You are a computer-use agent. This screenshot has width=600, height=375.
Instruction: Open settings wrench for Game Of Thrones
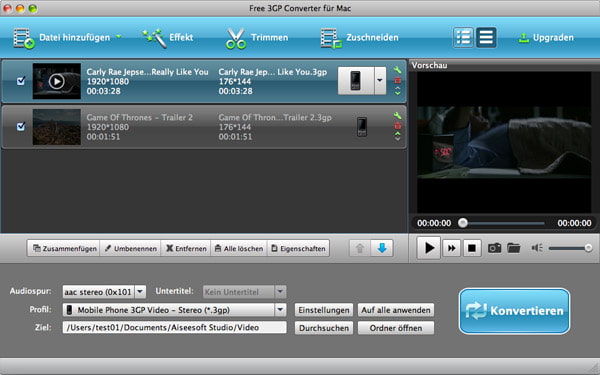point(398,115)
